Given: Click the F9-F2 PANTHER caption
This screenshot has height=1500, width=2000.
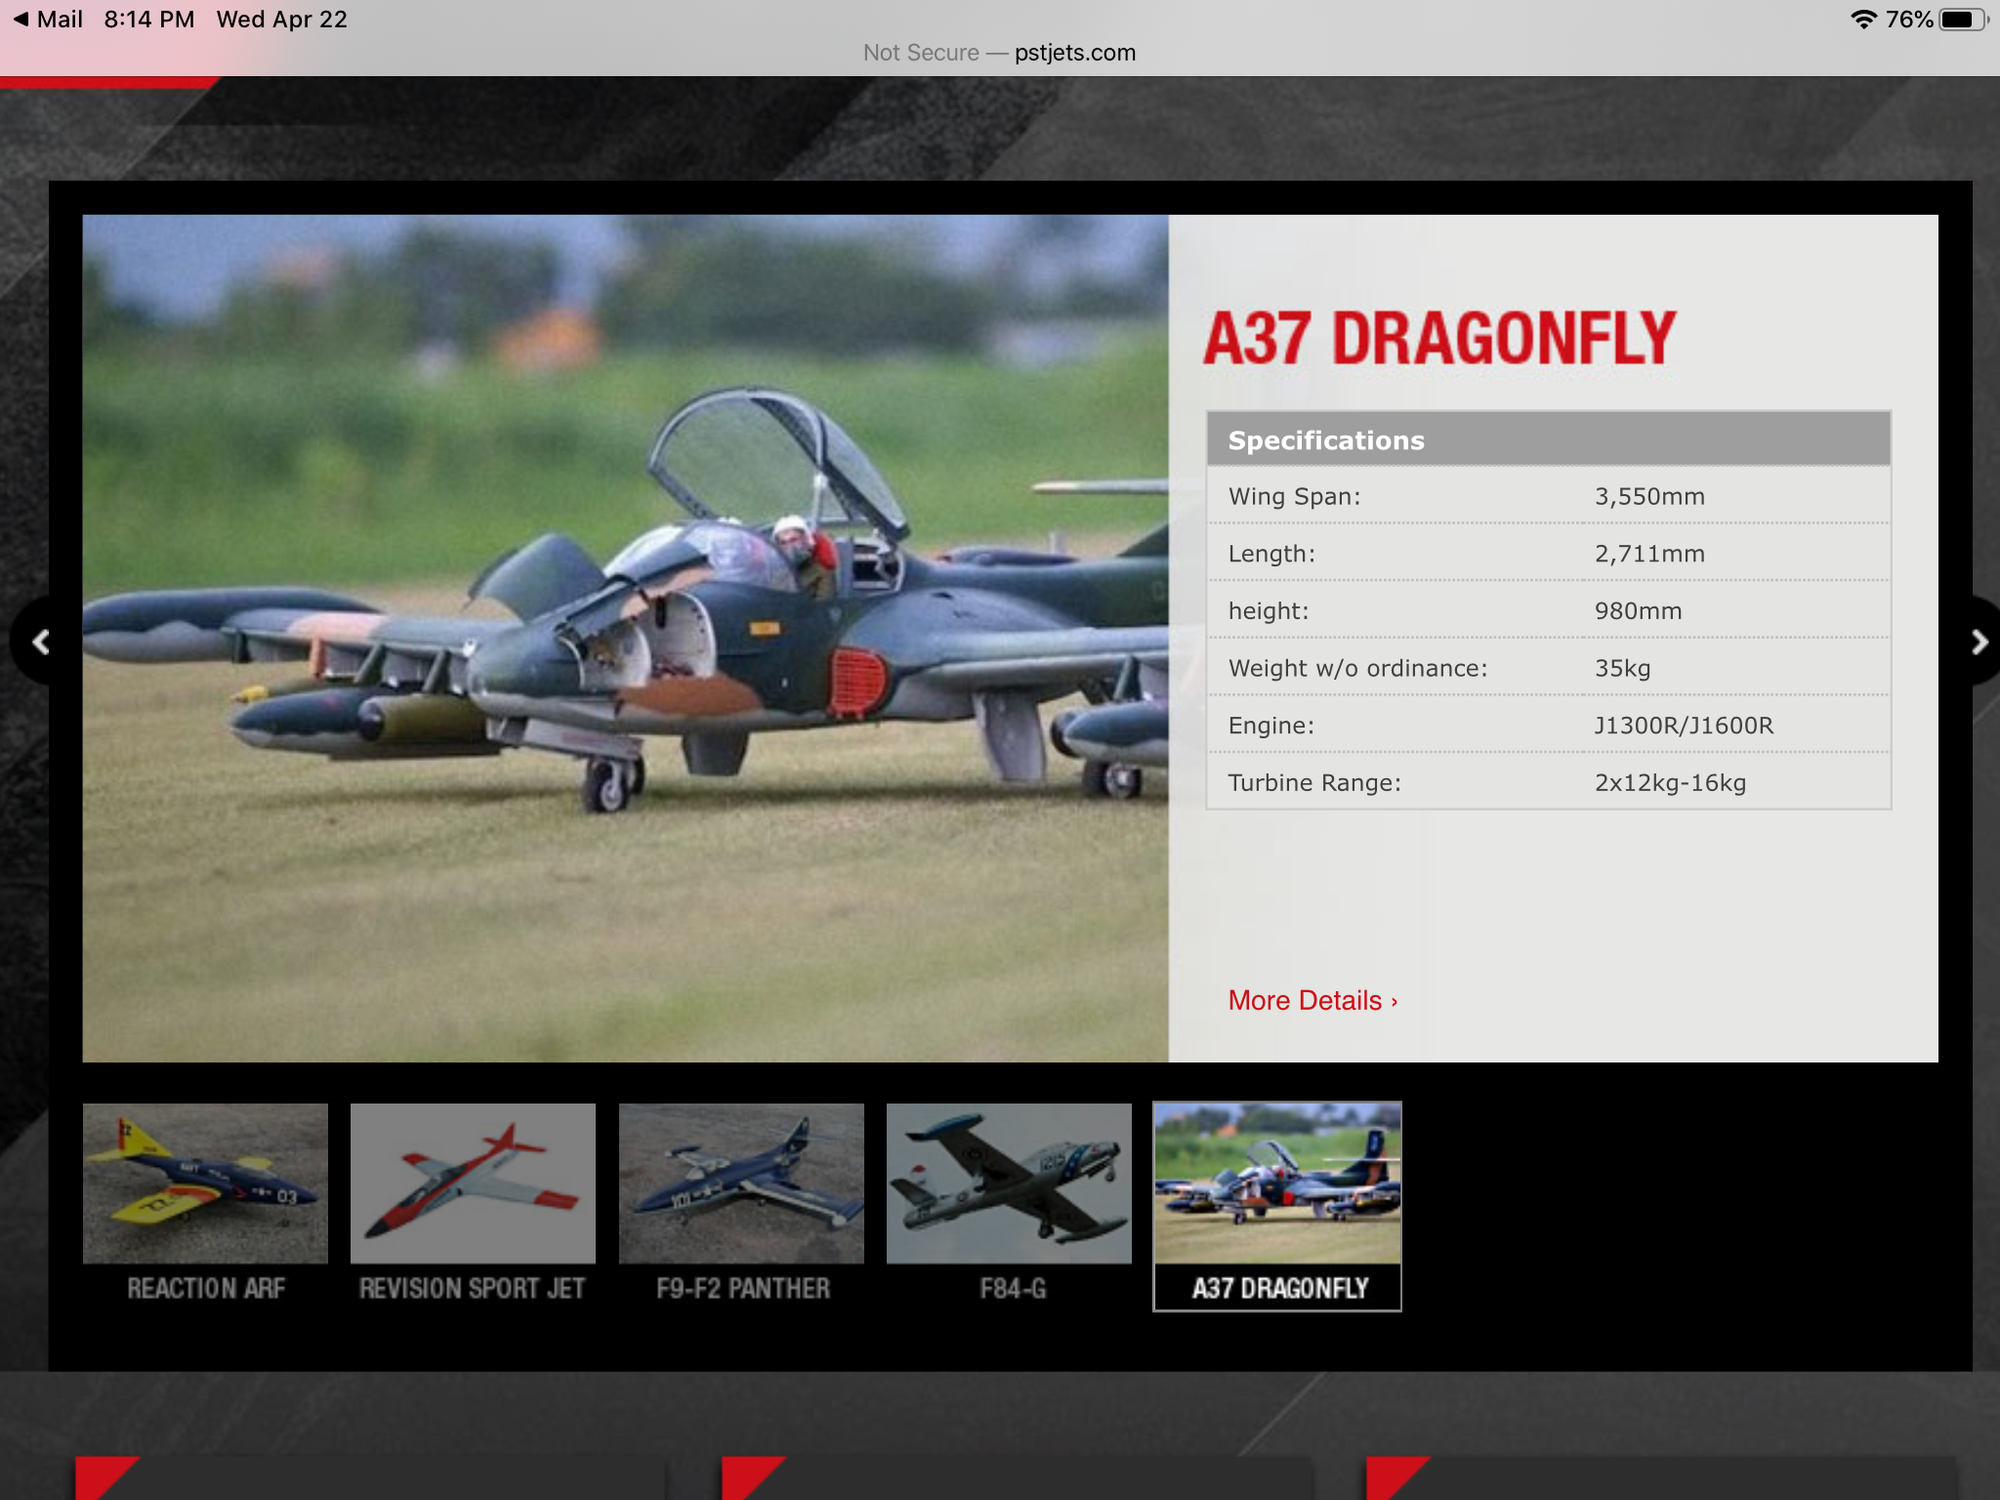Looking at the screenshot, I should 743,1288.
